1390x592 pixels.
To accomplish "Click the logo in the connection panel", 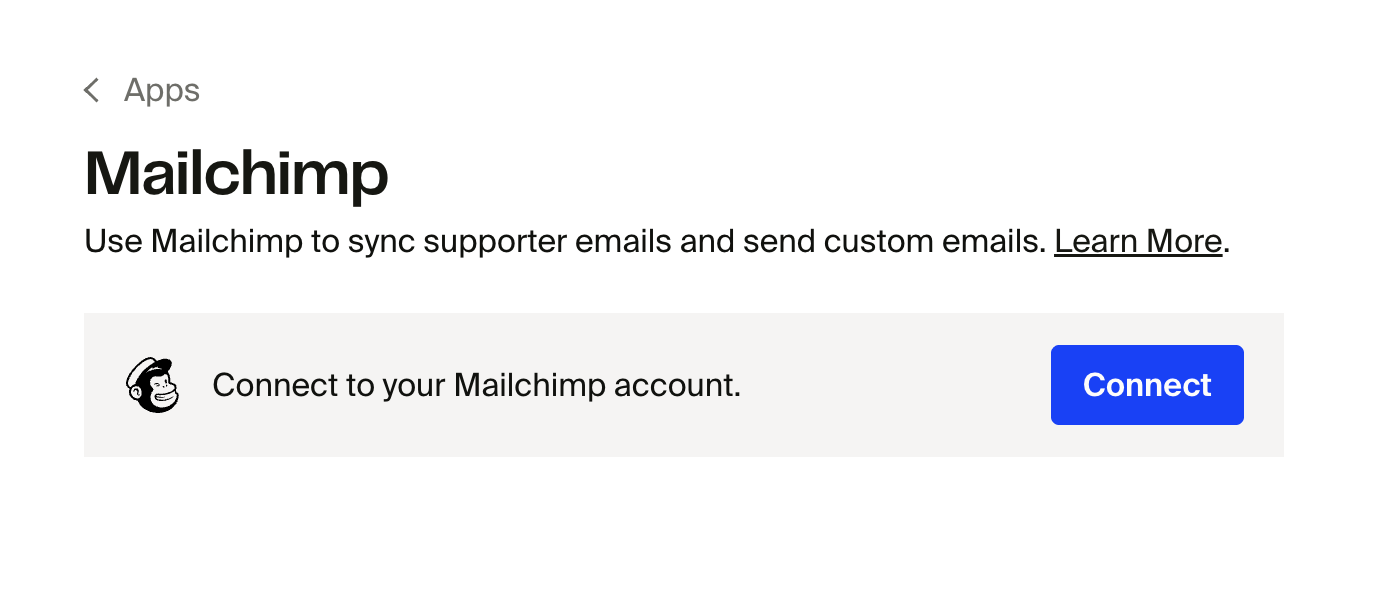I will [153, 385].
